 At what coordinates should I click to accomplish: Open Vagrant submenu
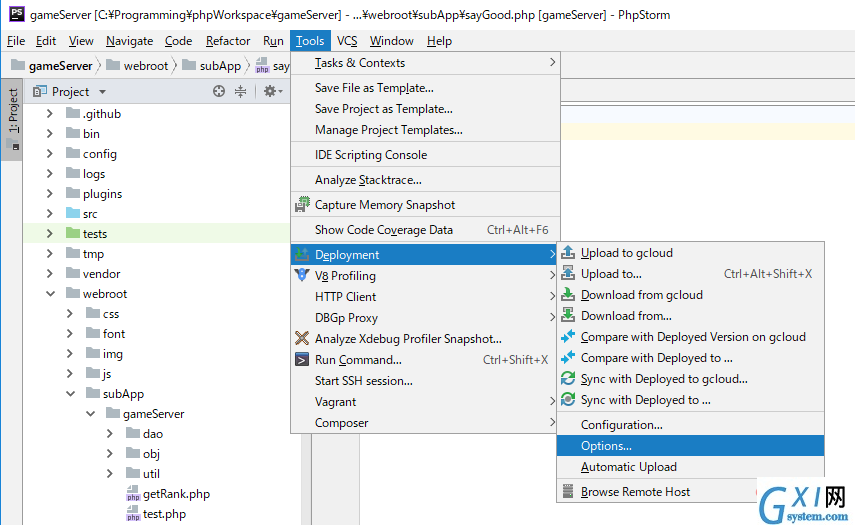tap(425, 402)
